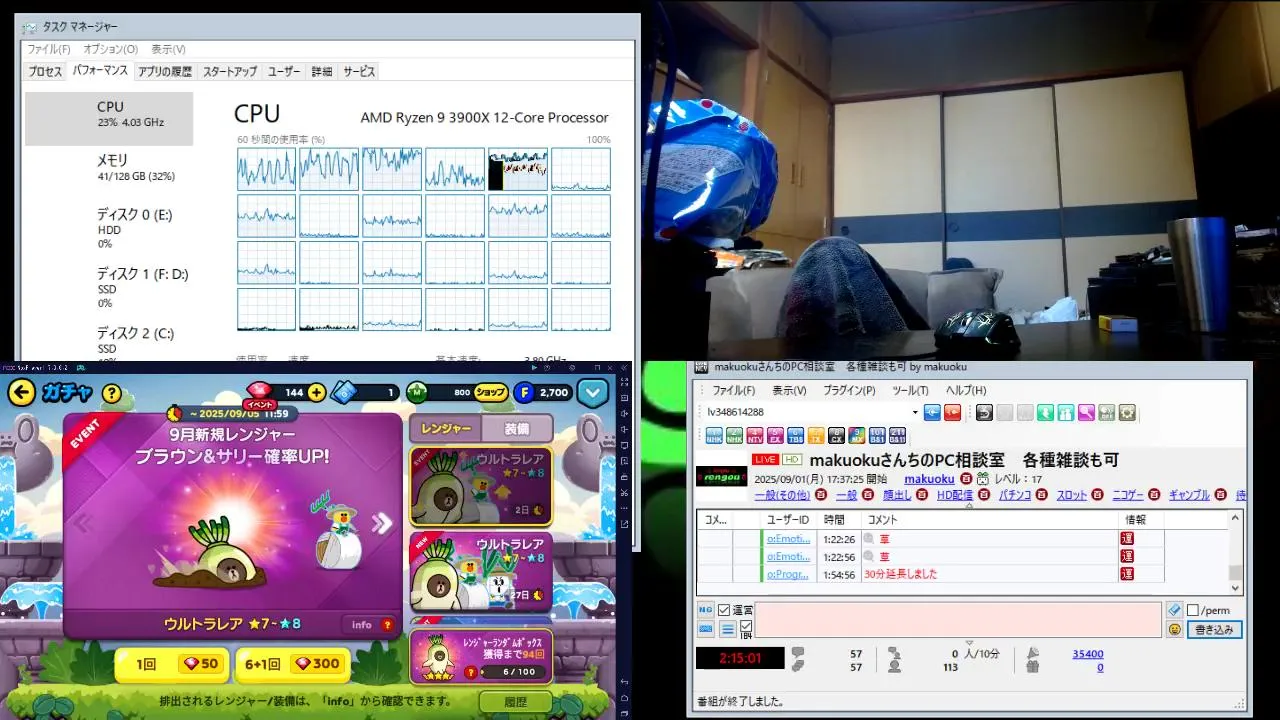Click the 35400 points link
The width and height of the screenshot is (1280, 720).
[x=1087, y=654]
